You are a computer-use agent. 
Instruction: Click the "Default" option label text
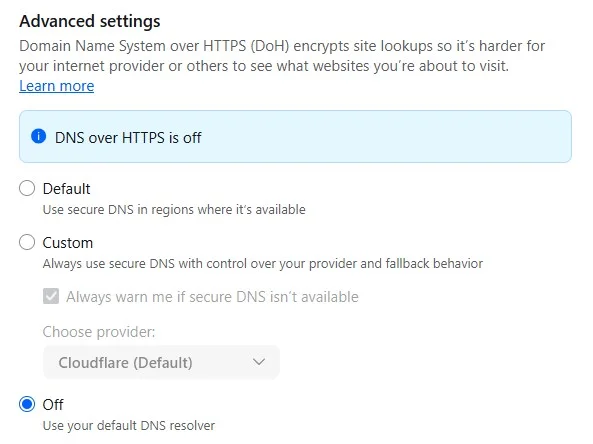(67, 188)
